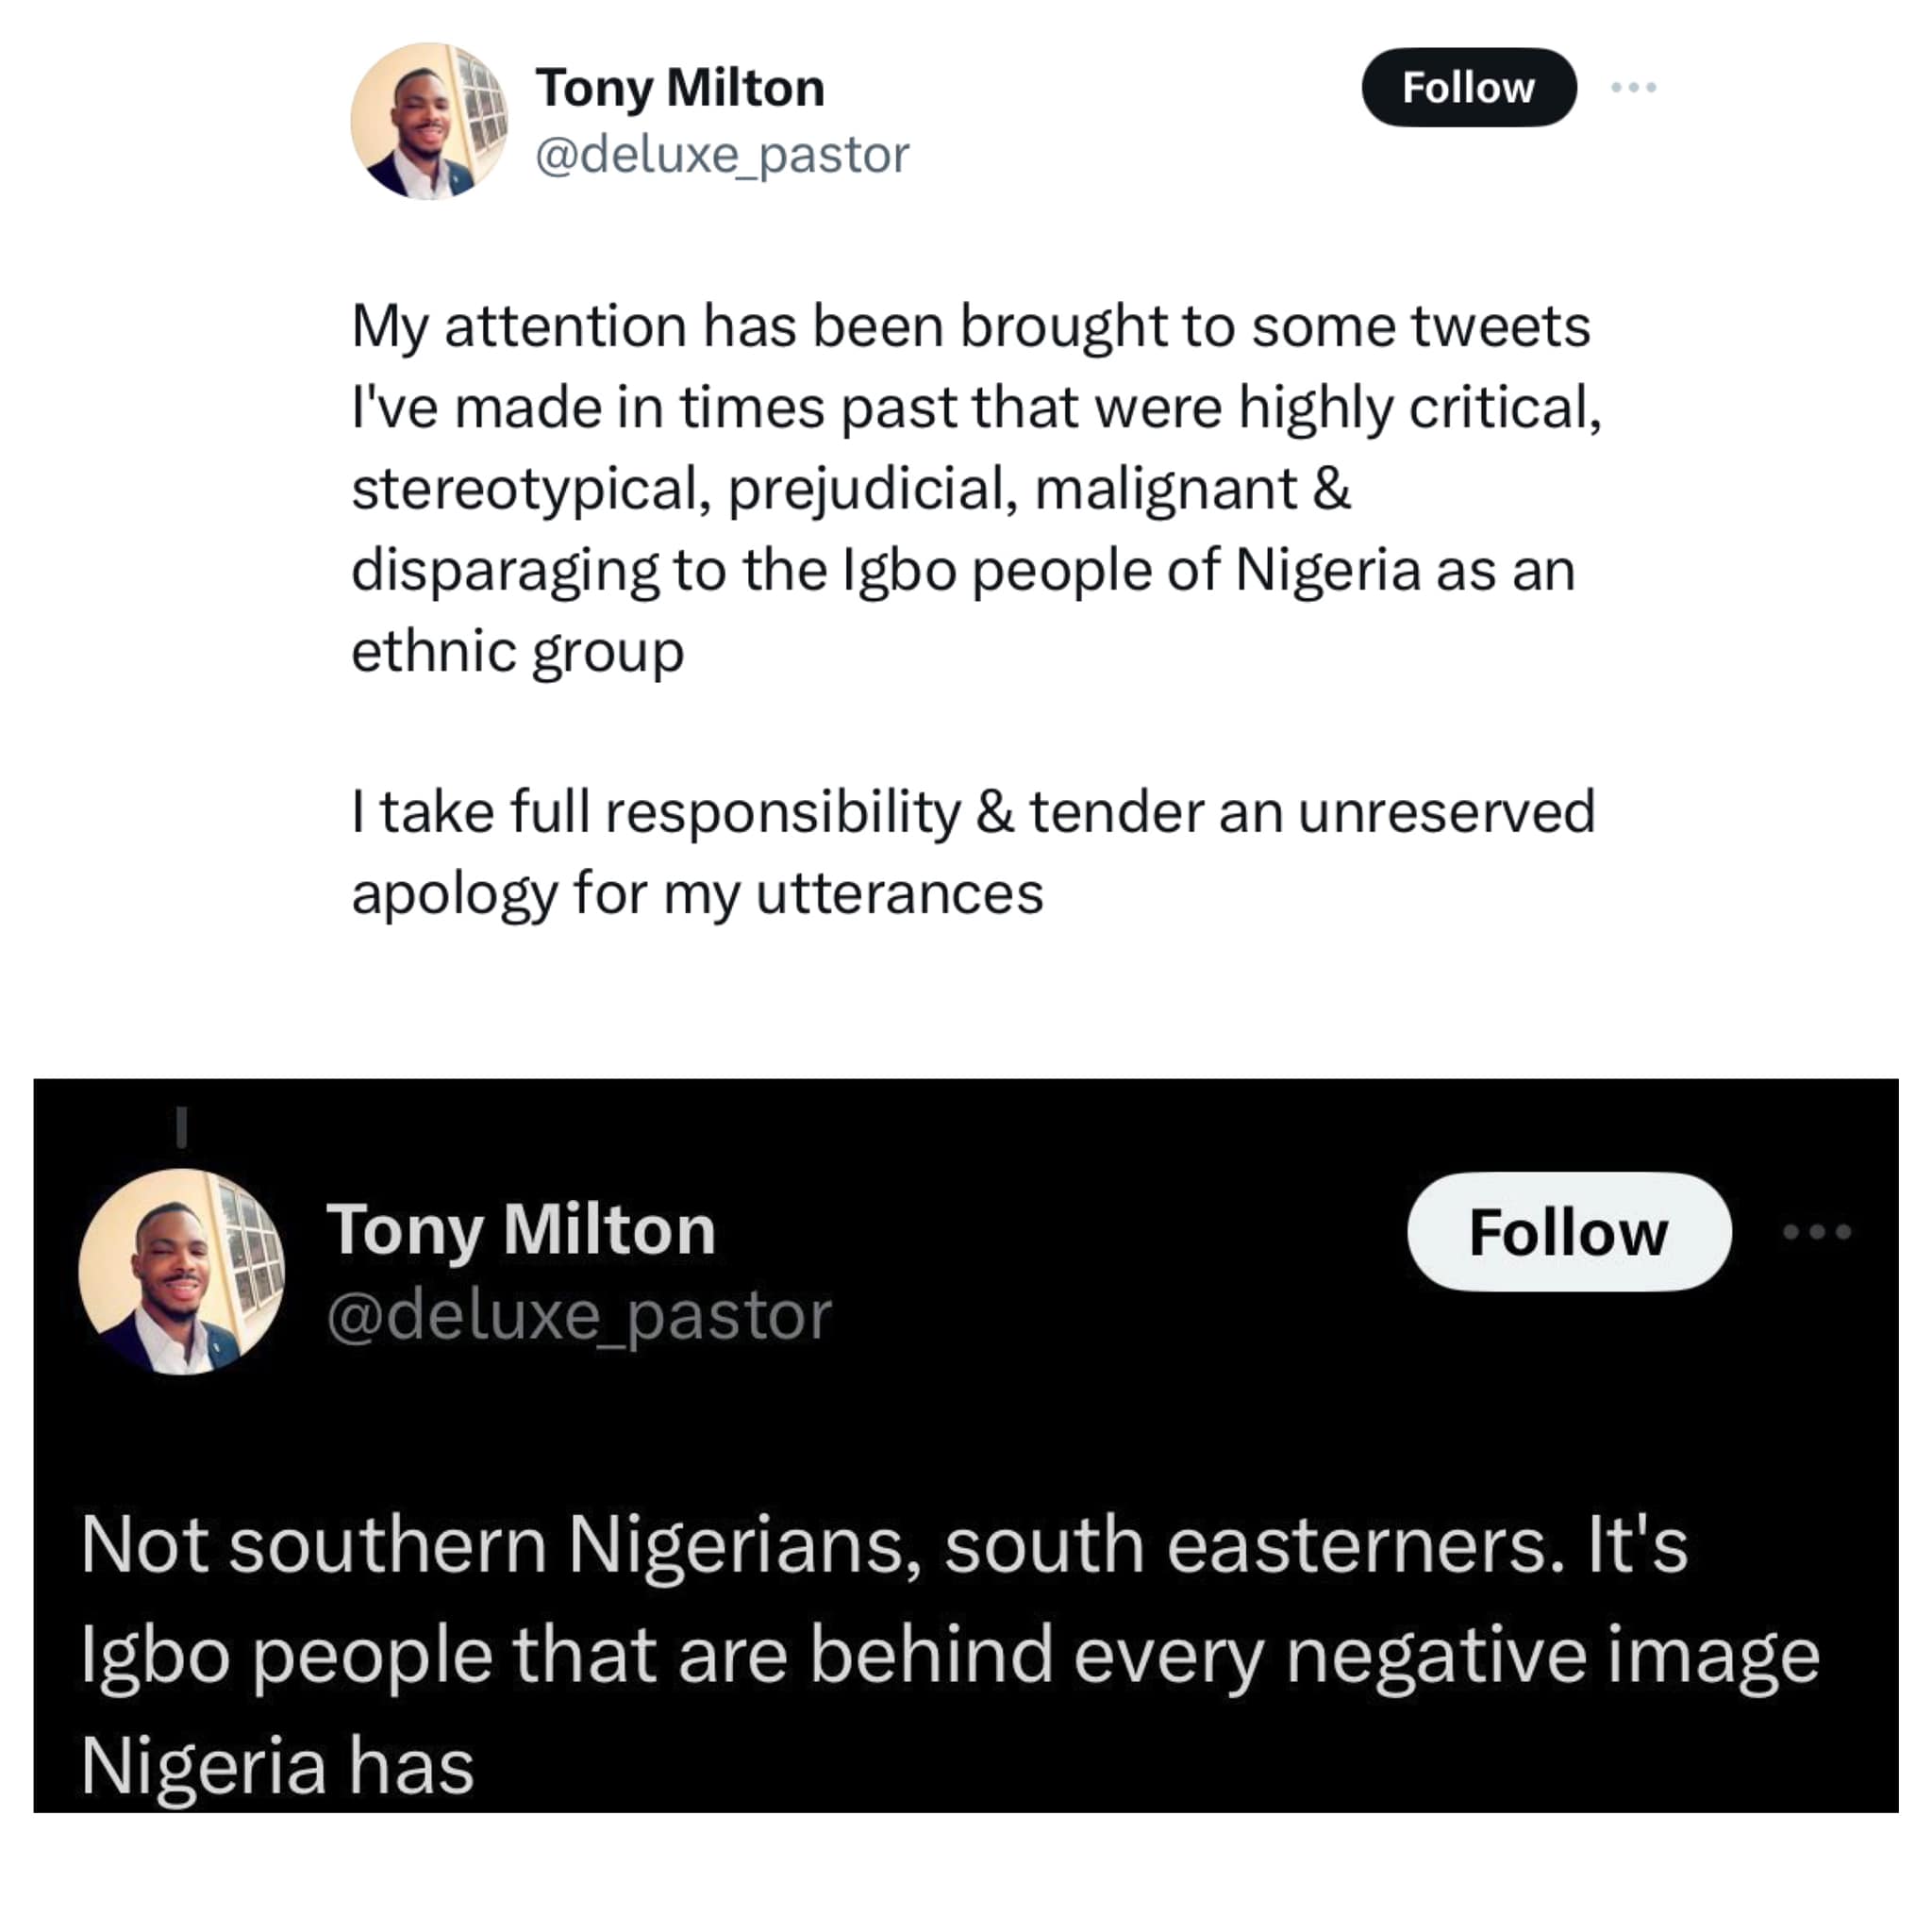Click the 'I take full responsibility' paragraph

pos(972,811)
